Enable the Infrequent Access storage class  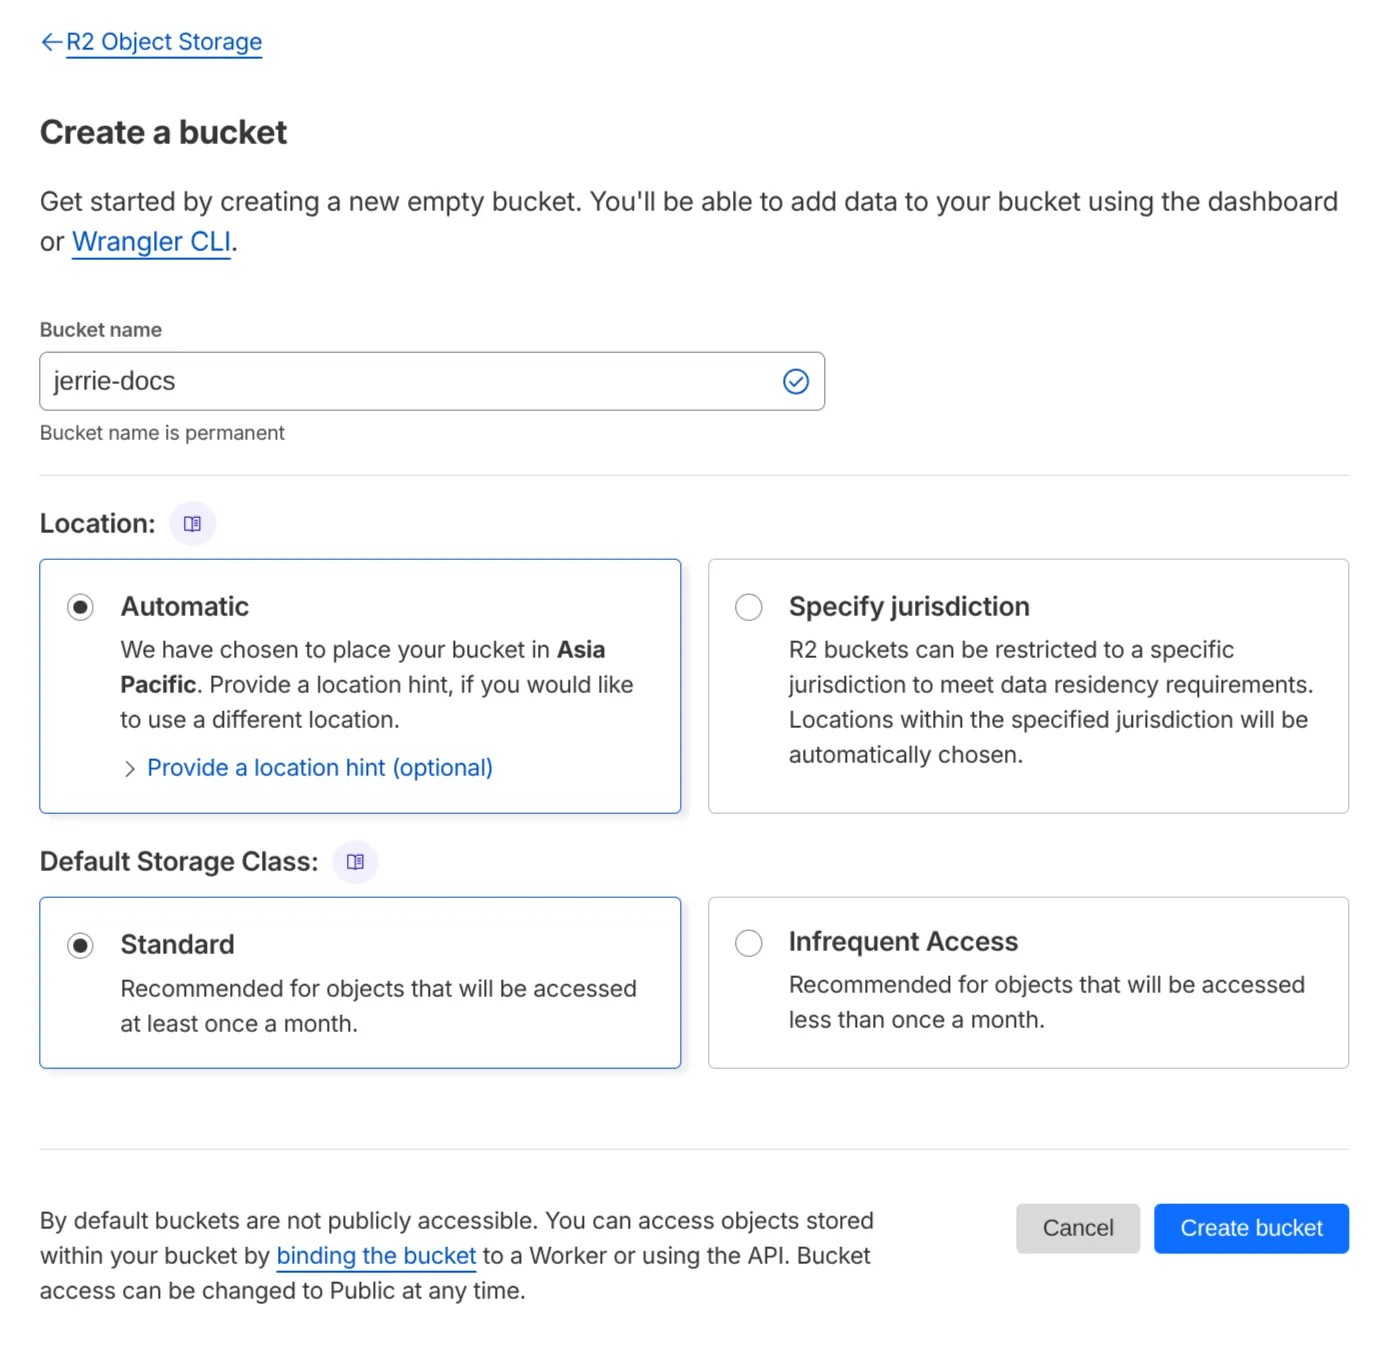pos(748,942)
